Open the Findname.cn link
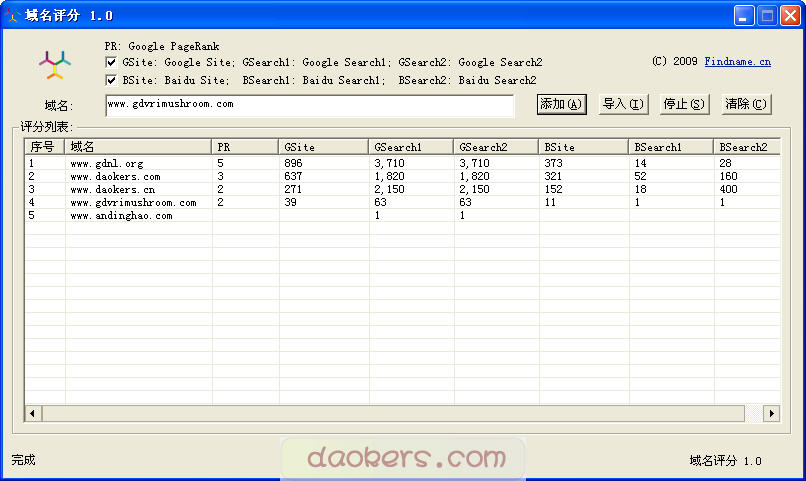Screen dimensions: 806x481 [x=738, y=62]
